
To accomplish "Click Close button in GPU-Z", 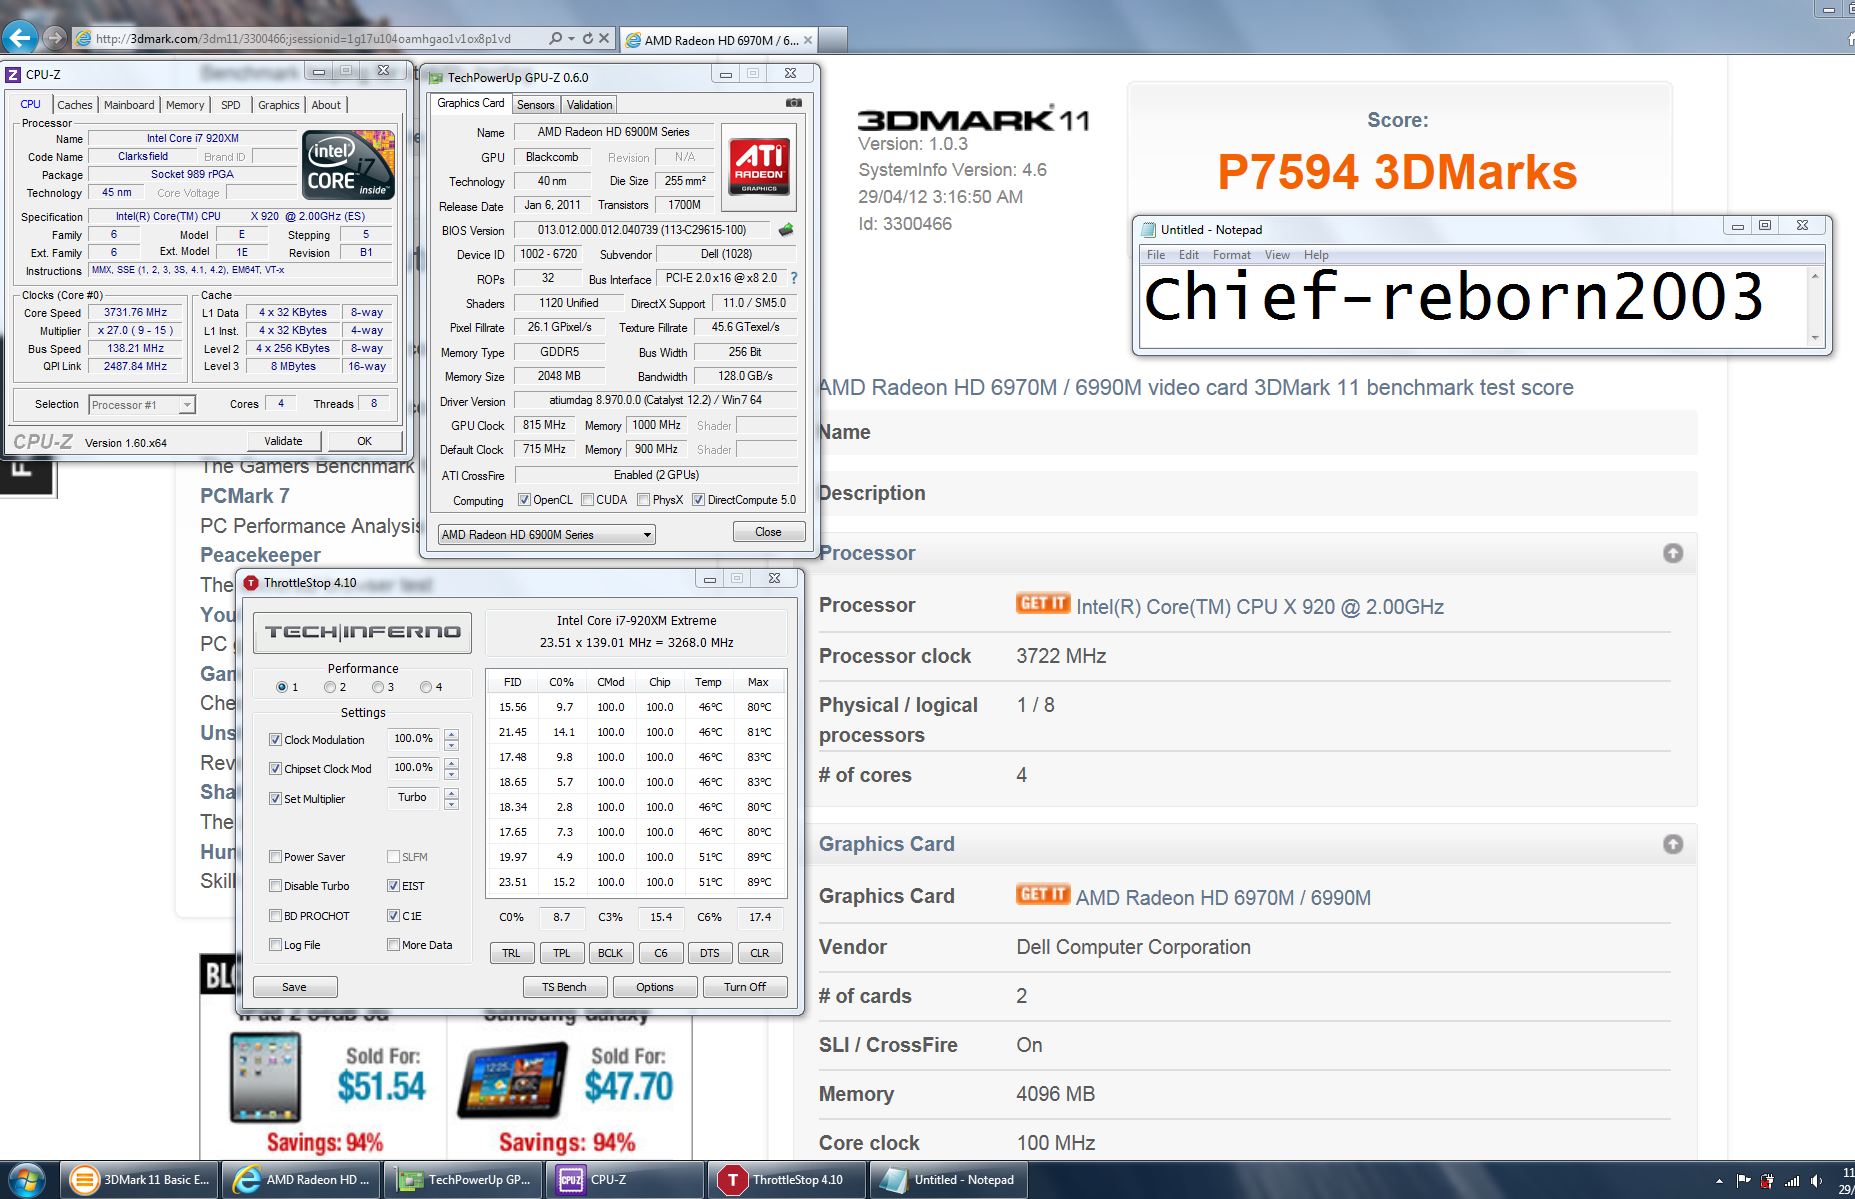I will point(768,532).
